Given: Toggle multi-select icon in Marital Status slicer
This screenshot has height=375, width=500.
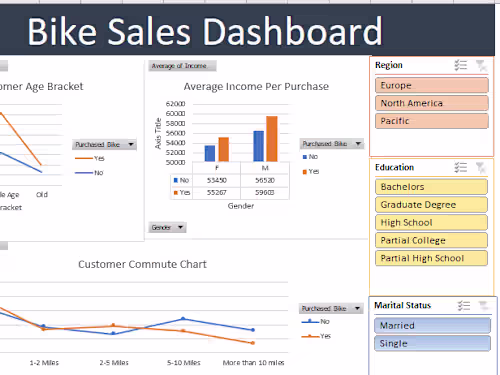Looking at the screenshot, I should pyautogui.click(x=464, y=305).
